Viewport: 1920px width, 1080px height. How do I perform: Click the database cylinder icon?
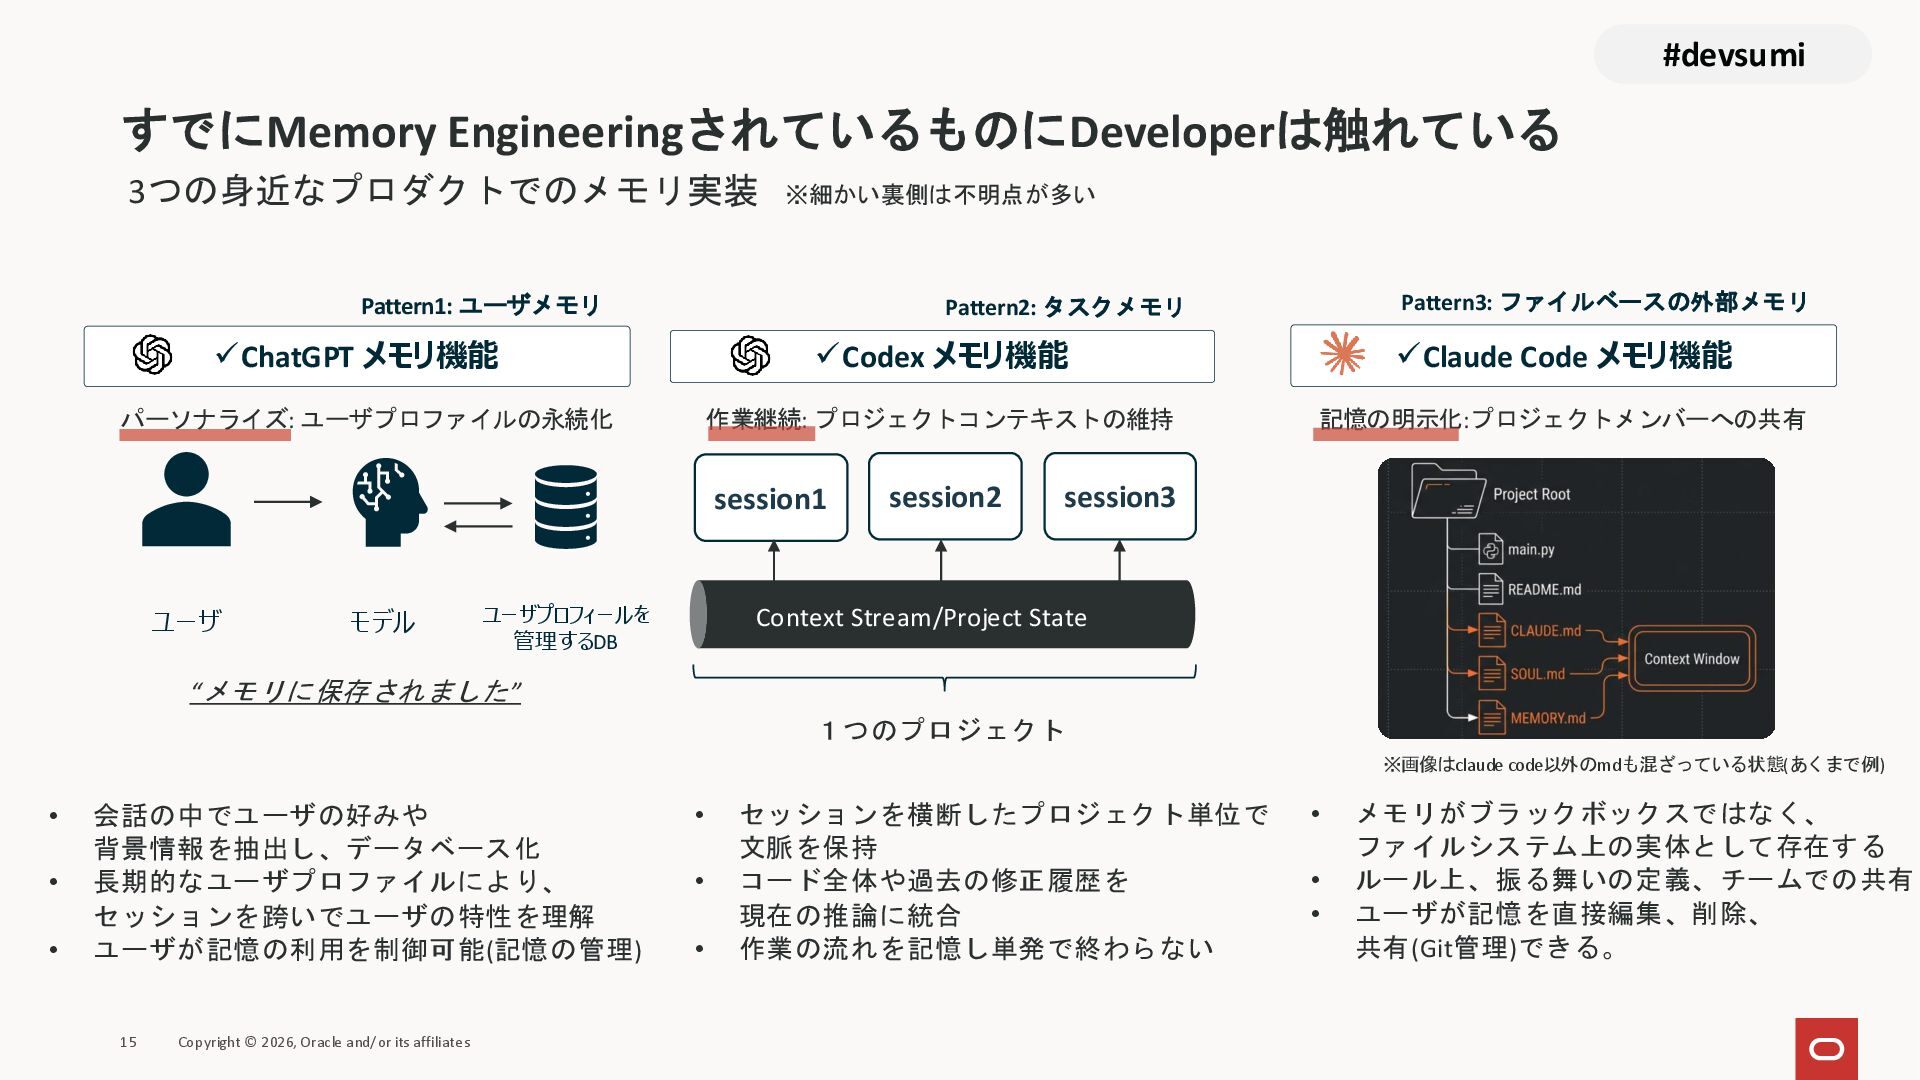pos(565,507)
